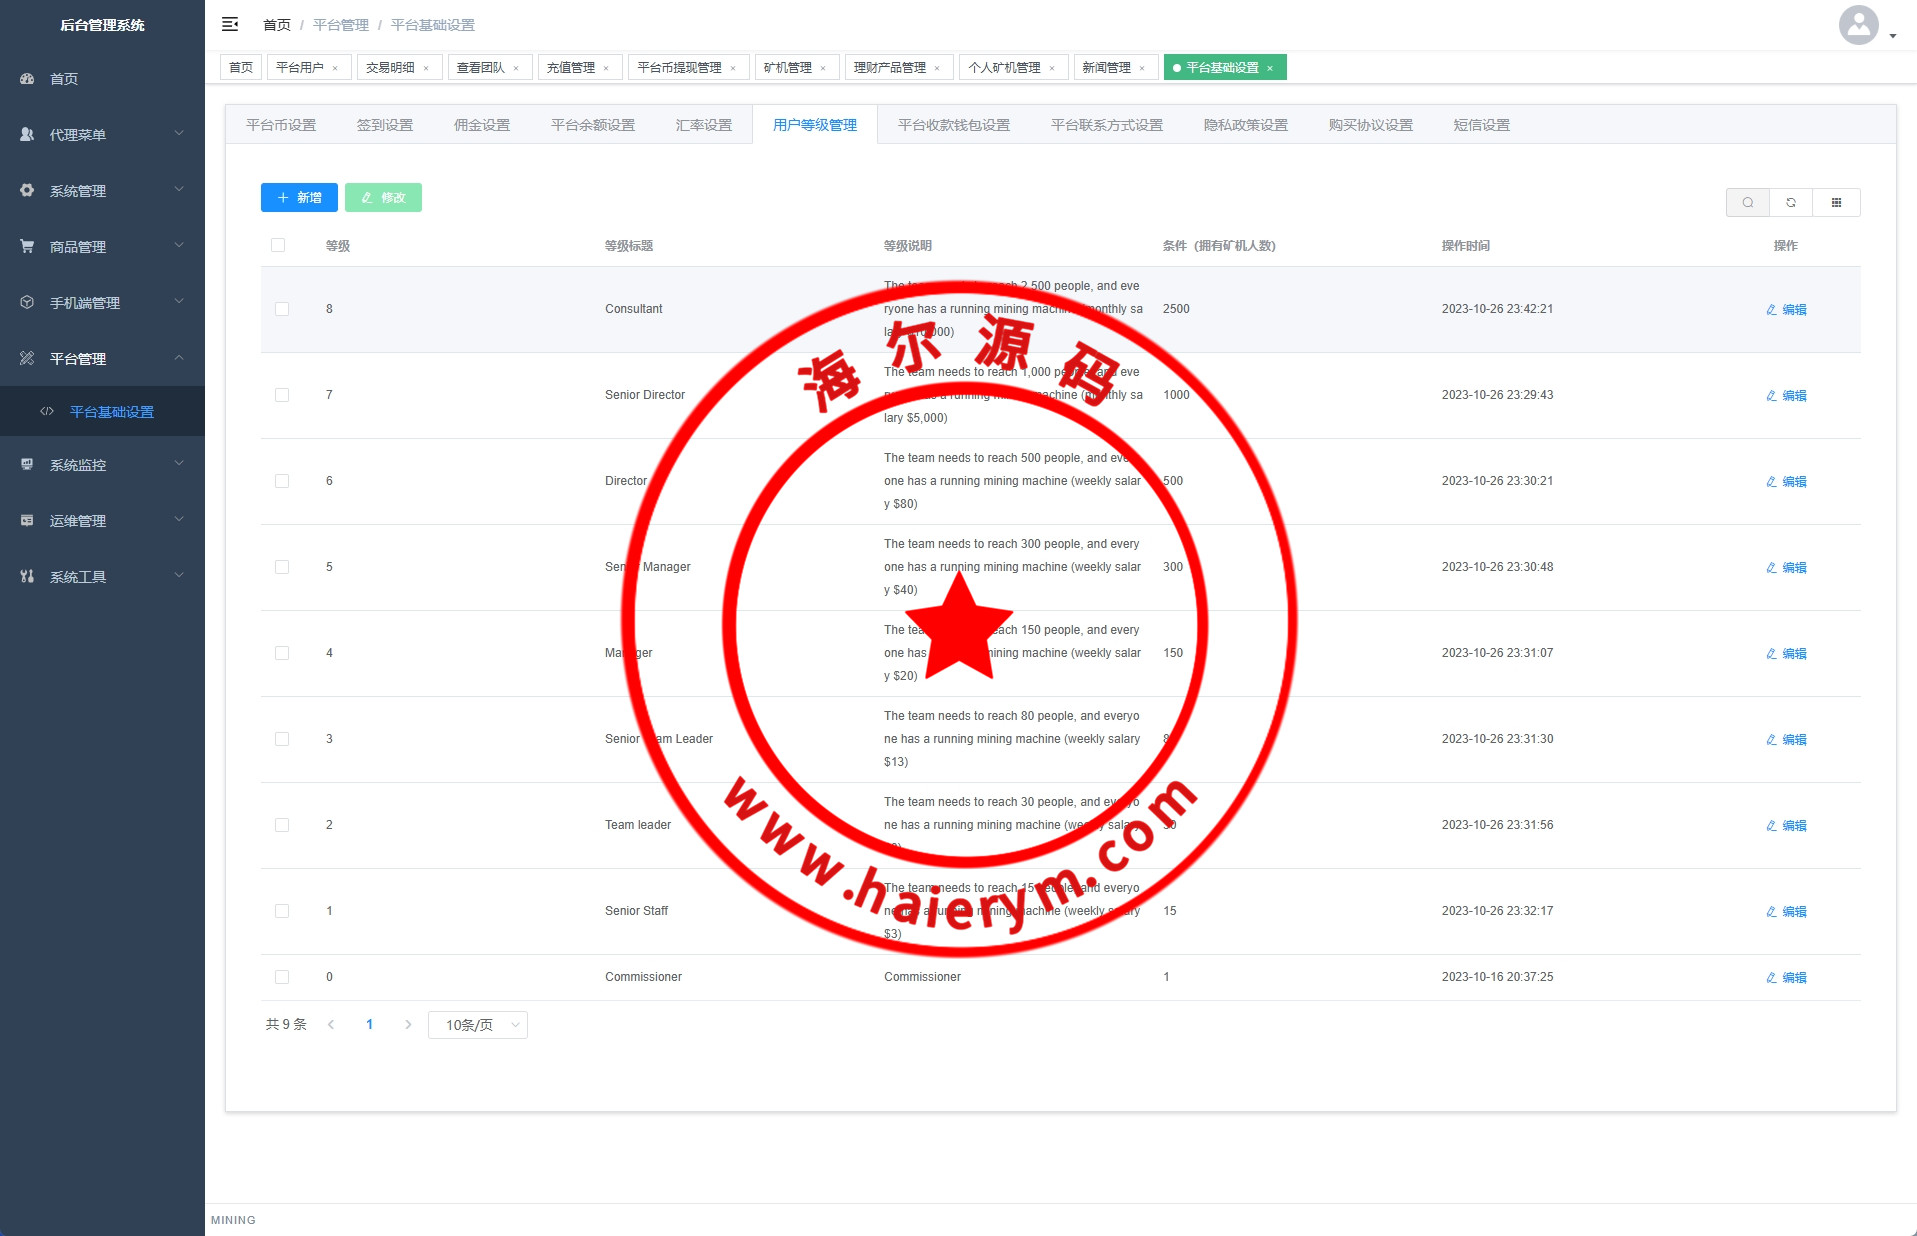1917x1236 pixels.
Task: Click edit icon for Consultant row
Action: click(1771, 310)
